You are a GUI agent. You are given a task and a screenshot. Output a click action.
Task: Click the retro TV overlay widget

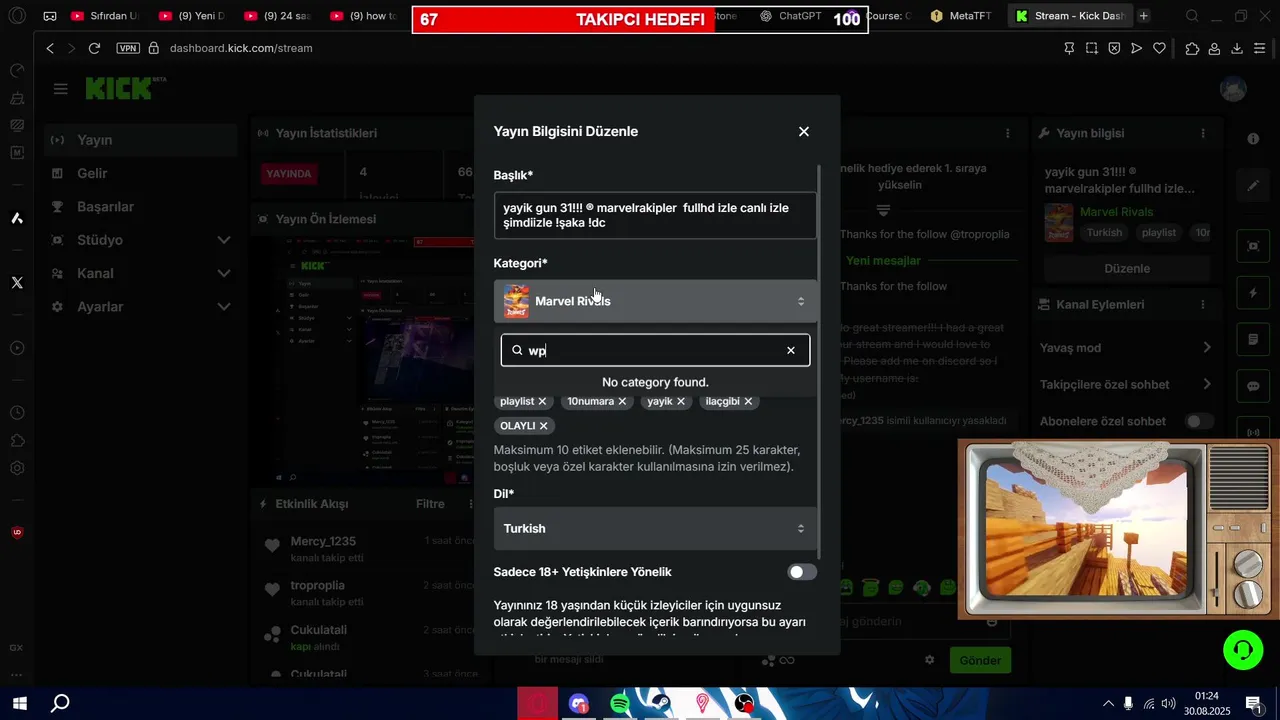click(x=1119, y=529)
